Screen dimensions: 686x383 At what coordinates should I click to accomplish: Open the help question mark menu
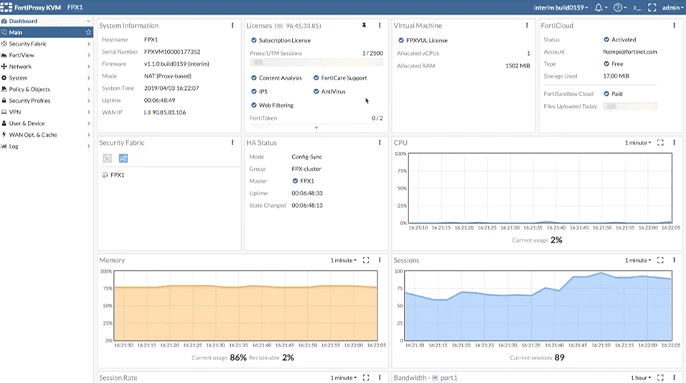[618, 7]
